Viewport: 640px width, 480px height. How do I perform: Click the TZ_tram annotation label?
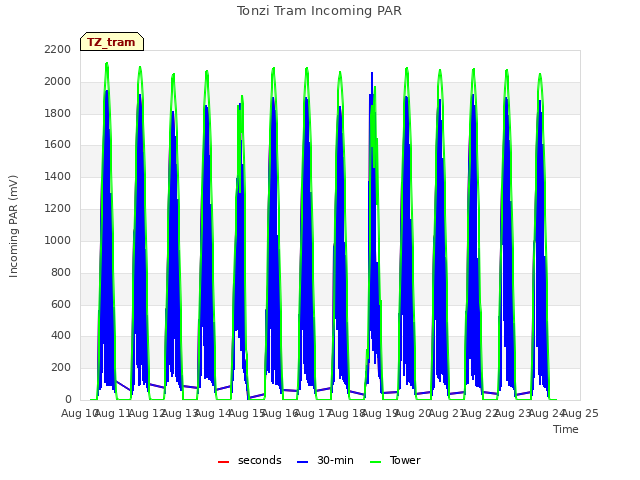[x=112, y=42]
